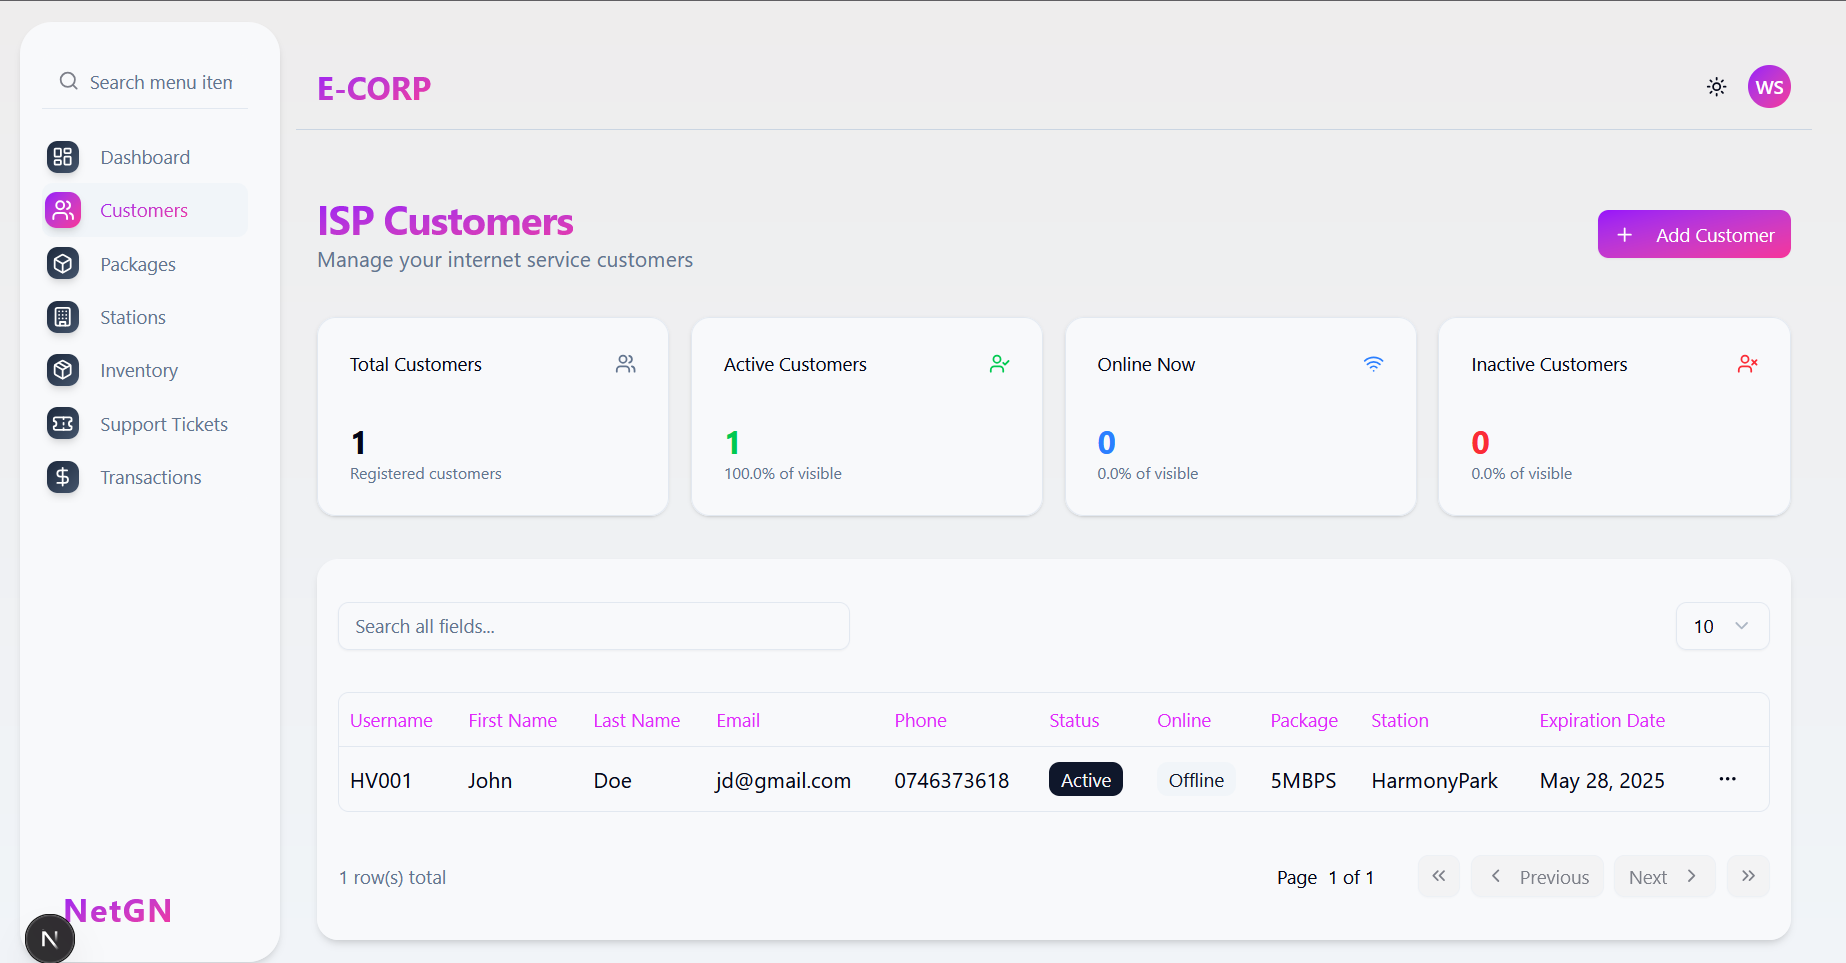Open row actions menu for HV001
1846x963 pixels.
tap(1727, 779)
